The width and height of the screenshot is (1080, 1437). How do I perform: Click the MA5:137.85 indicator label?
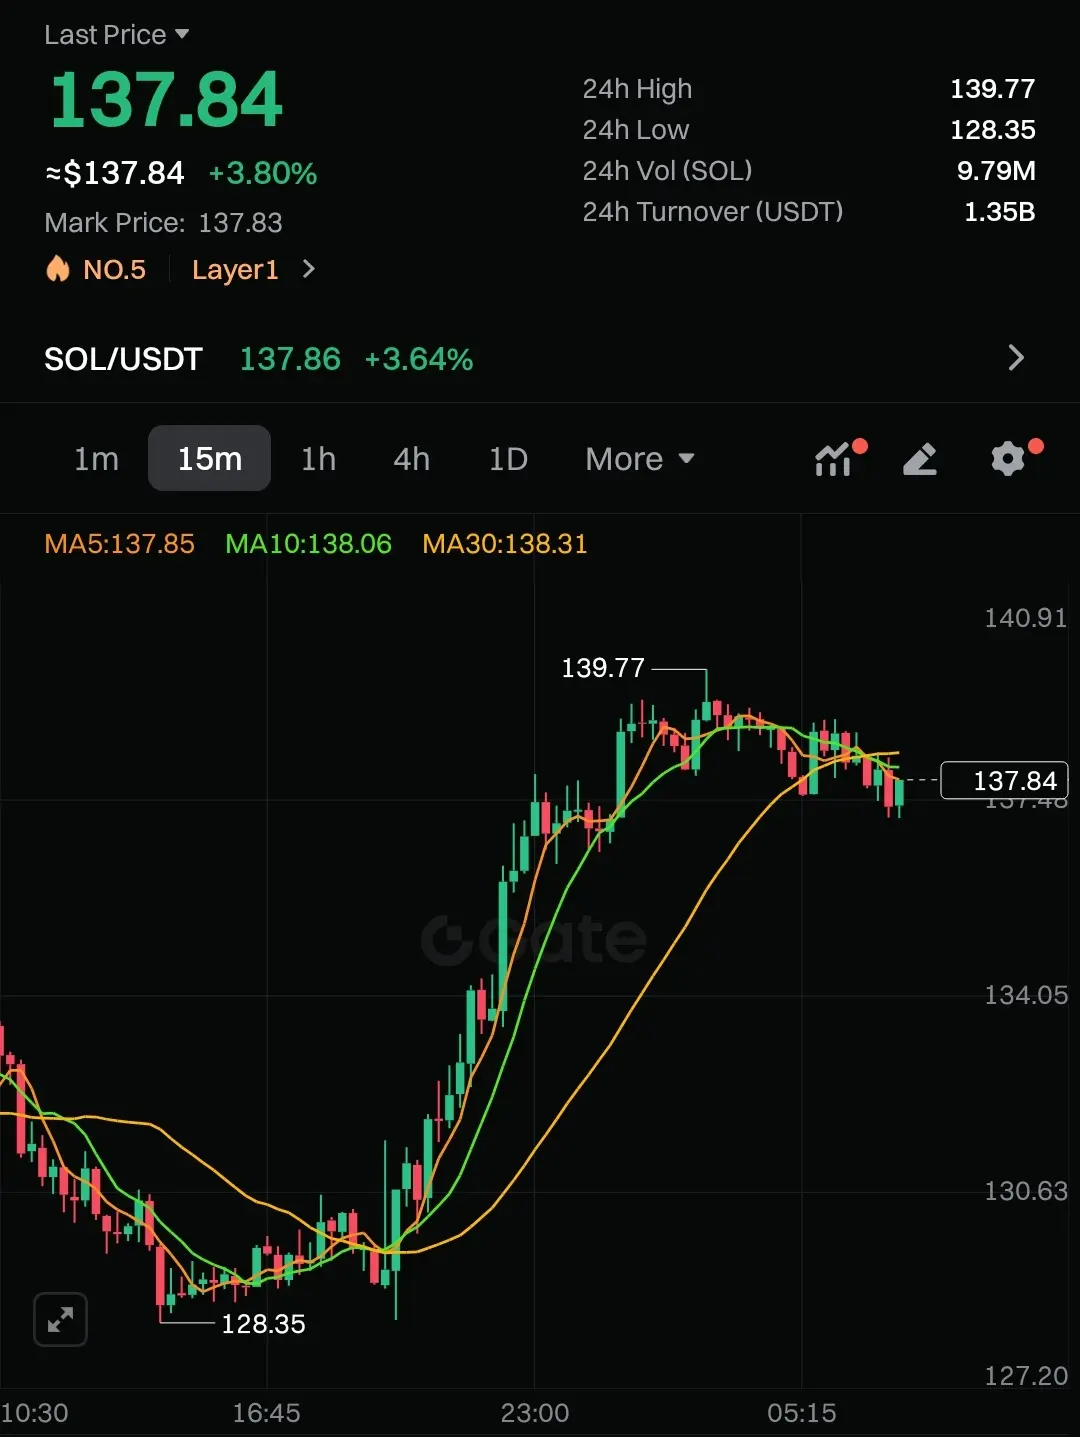click(119, 544)
